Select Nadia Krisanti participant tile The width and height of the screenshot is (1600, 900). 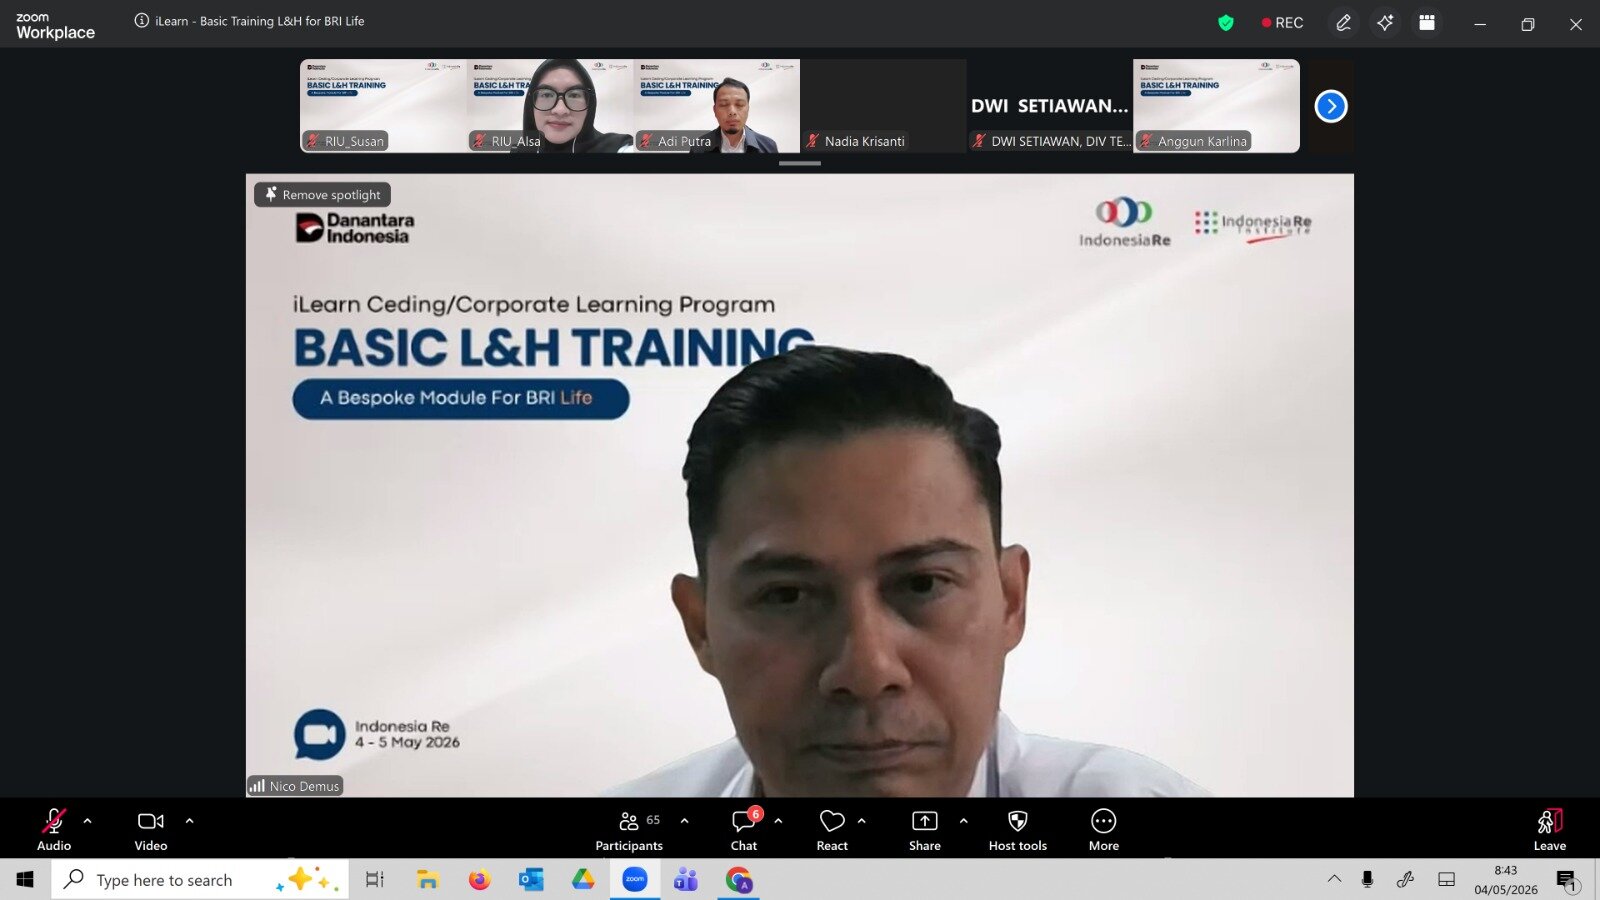pos(883,106)
